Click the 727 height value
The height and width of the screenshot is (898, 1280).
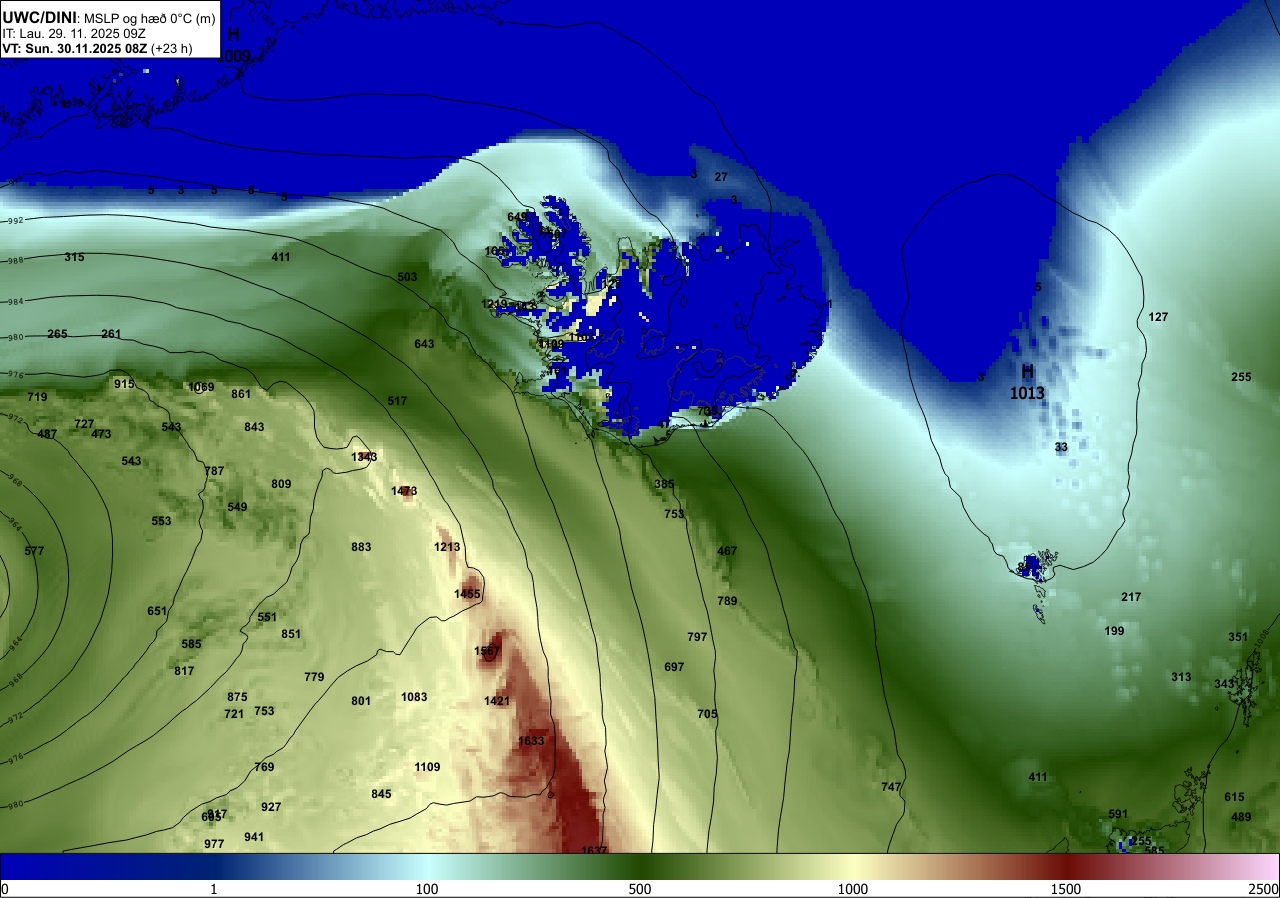pos(84,424)
